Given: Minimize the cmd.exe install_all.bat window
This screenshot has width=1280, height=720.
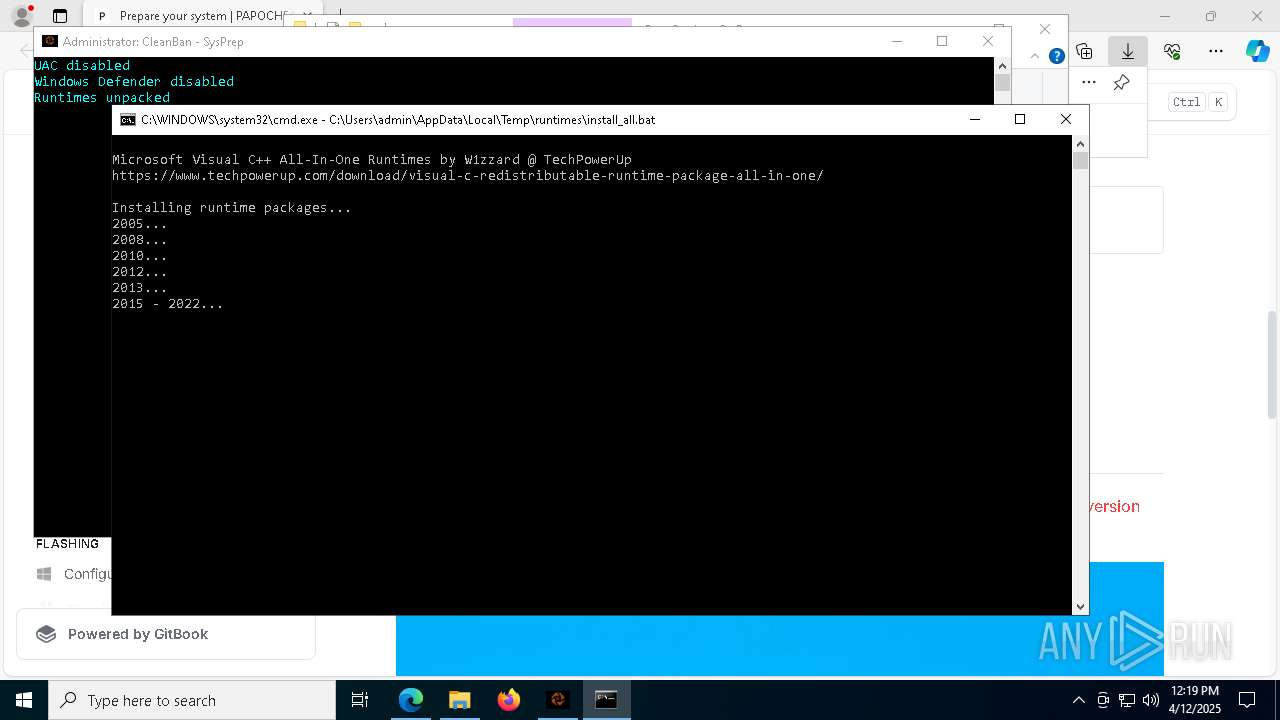Looking at the screenshot, I should [975, 119].
